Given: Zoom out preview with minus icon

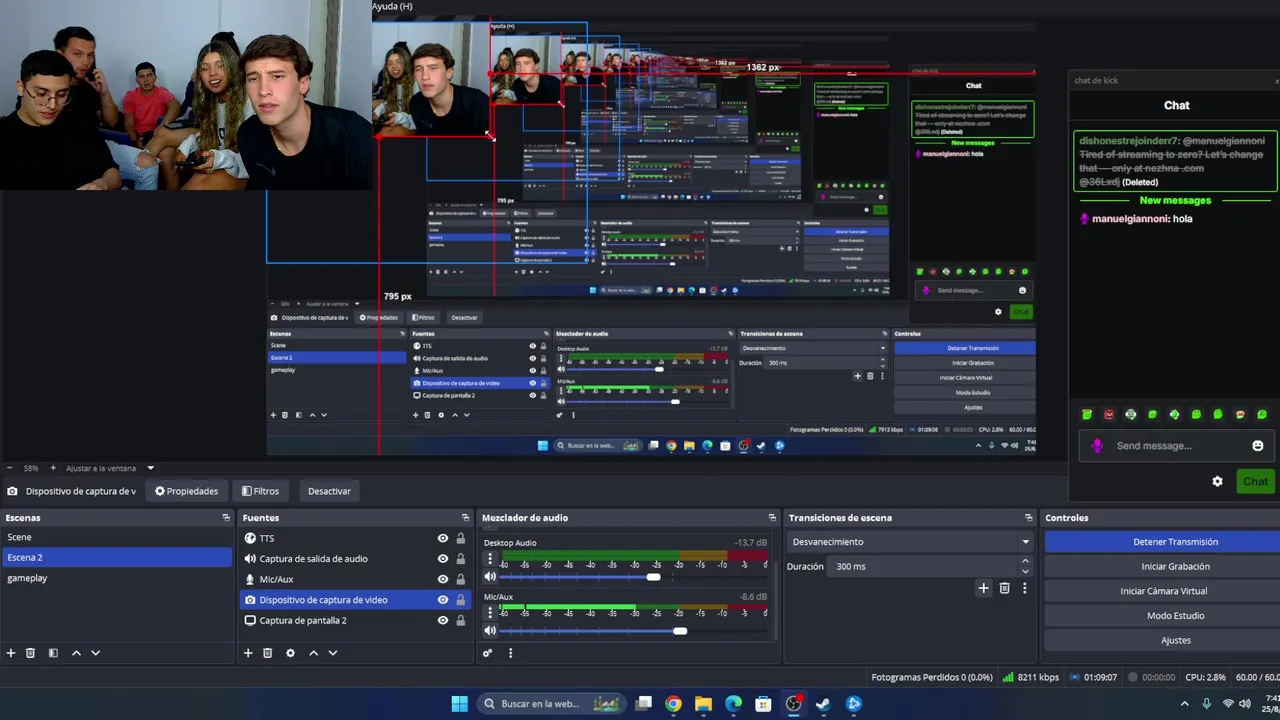Looking at the screenshot, I should click(x=10, y=468).
